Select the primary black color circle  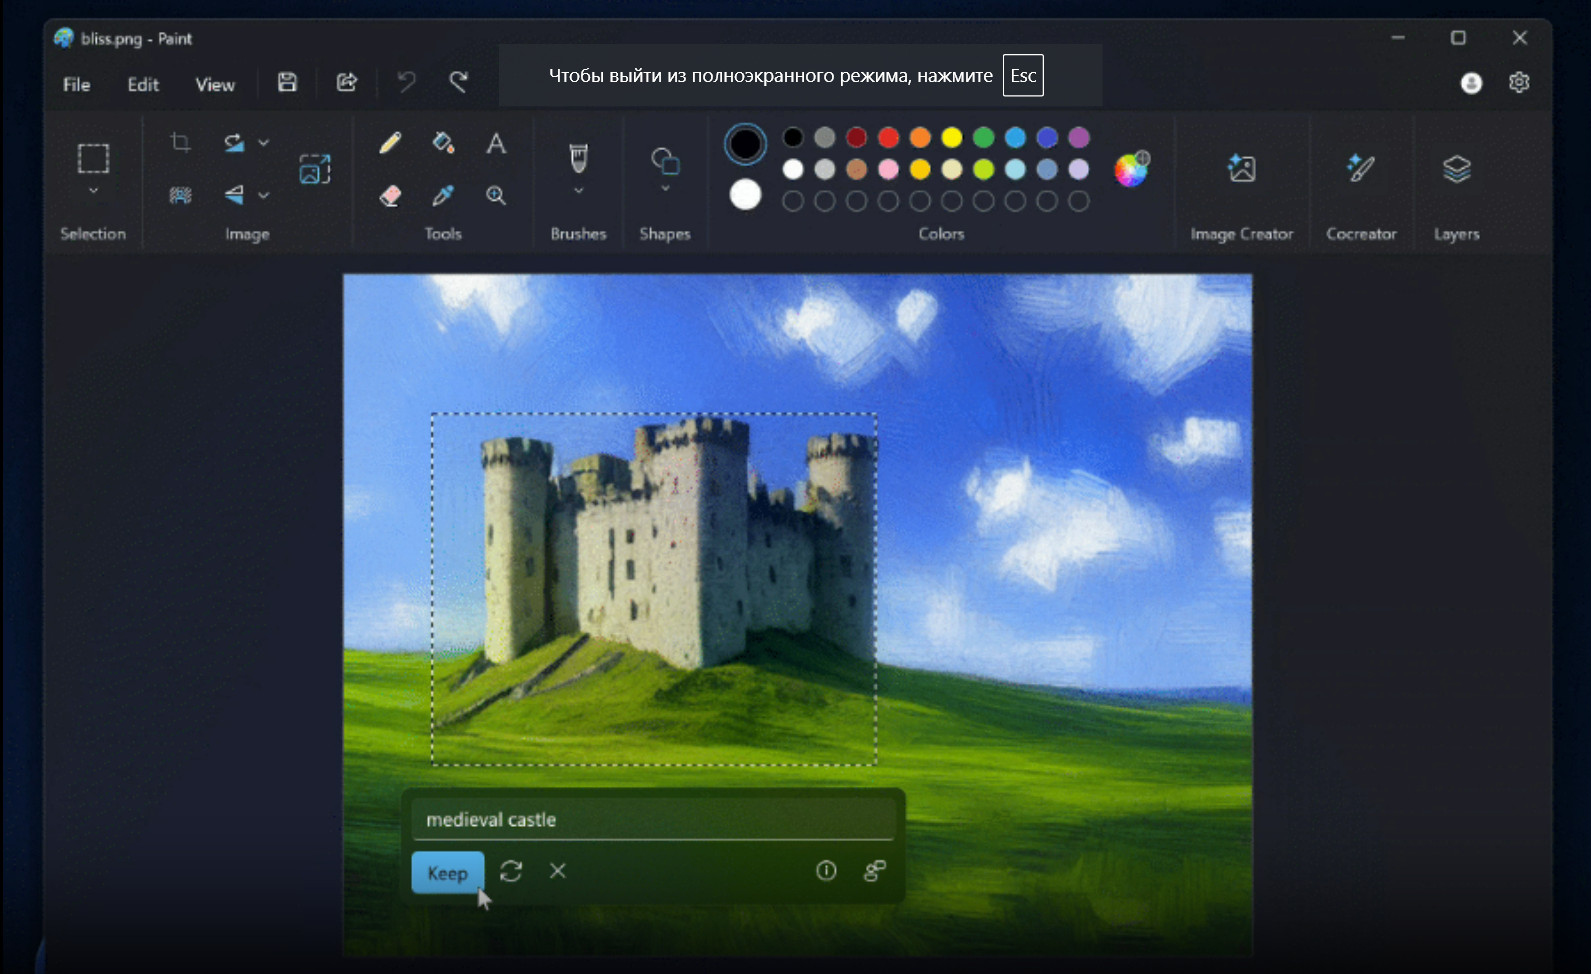(745, 145)
